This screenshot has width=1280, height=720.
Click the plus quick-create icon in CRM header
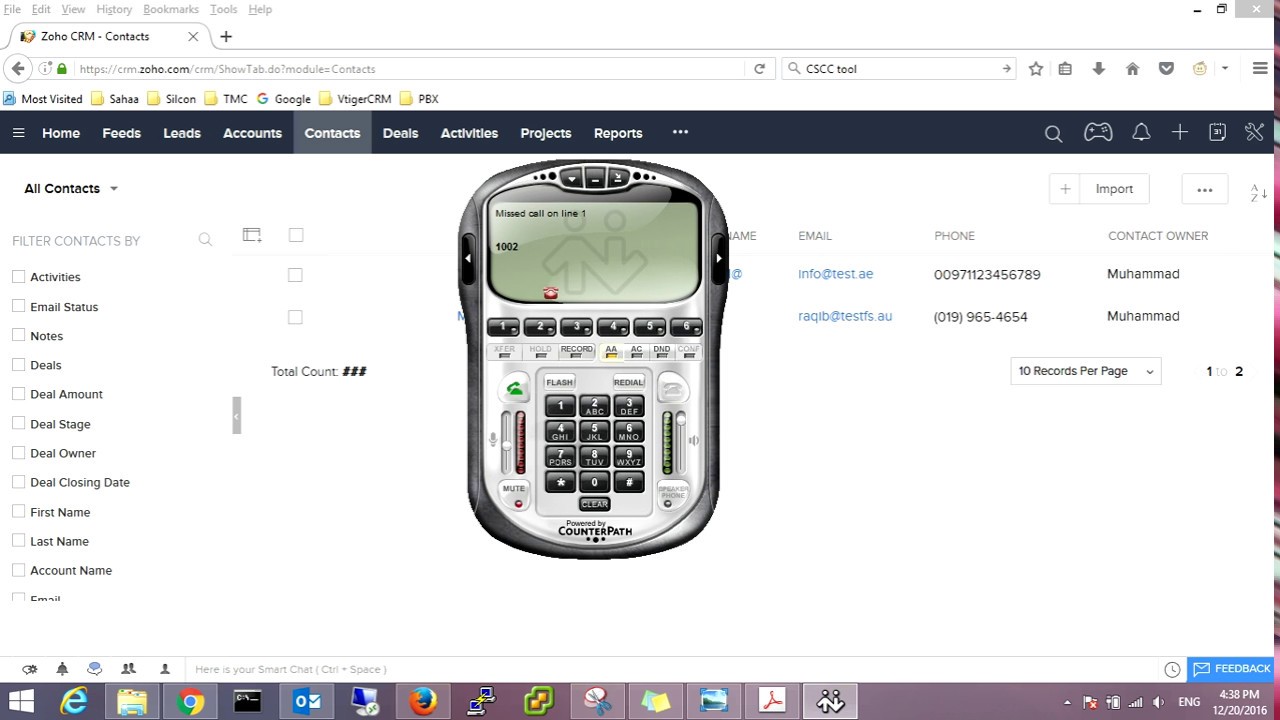pyautogui.click(x=1180, y=132)
